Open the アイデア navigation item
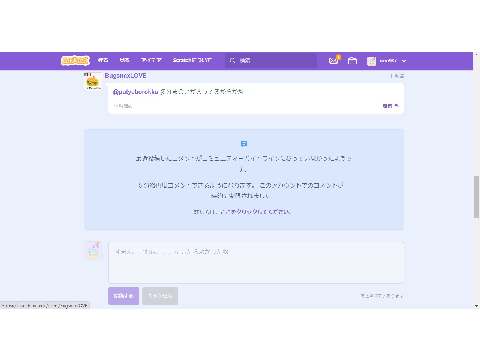 [x=151, y=60]
